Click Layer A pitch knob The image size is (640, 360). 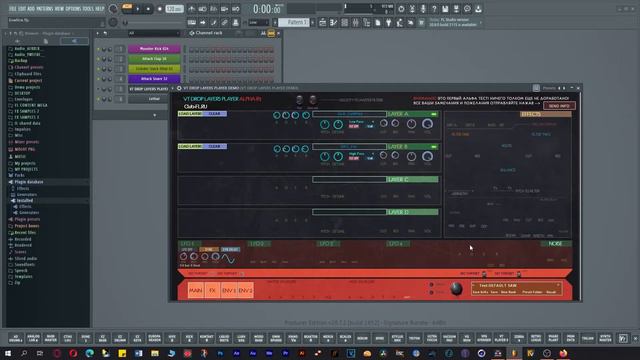coord(325,124)
